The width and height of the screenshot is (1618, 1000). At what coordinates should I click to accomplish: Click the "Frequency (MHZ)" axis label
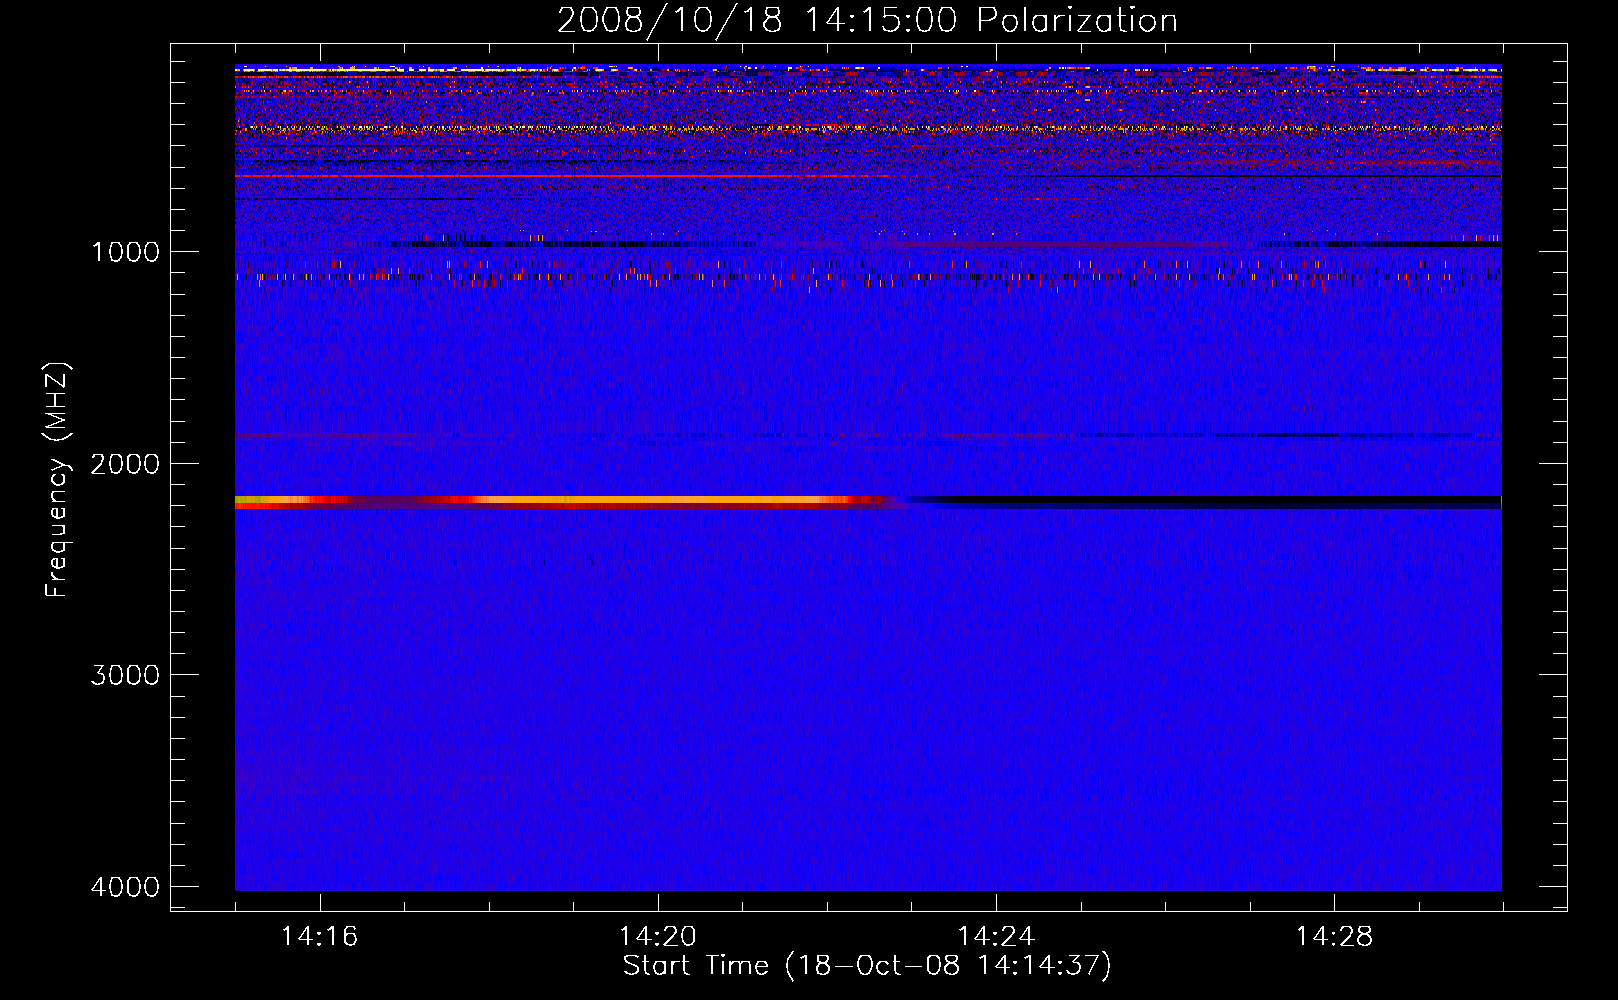click(58, 480)
